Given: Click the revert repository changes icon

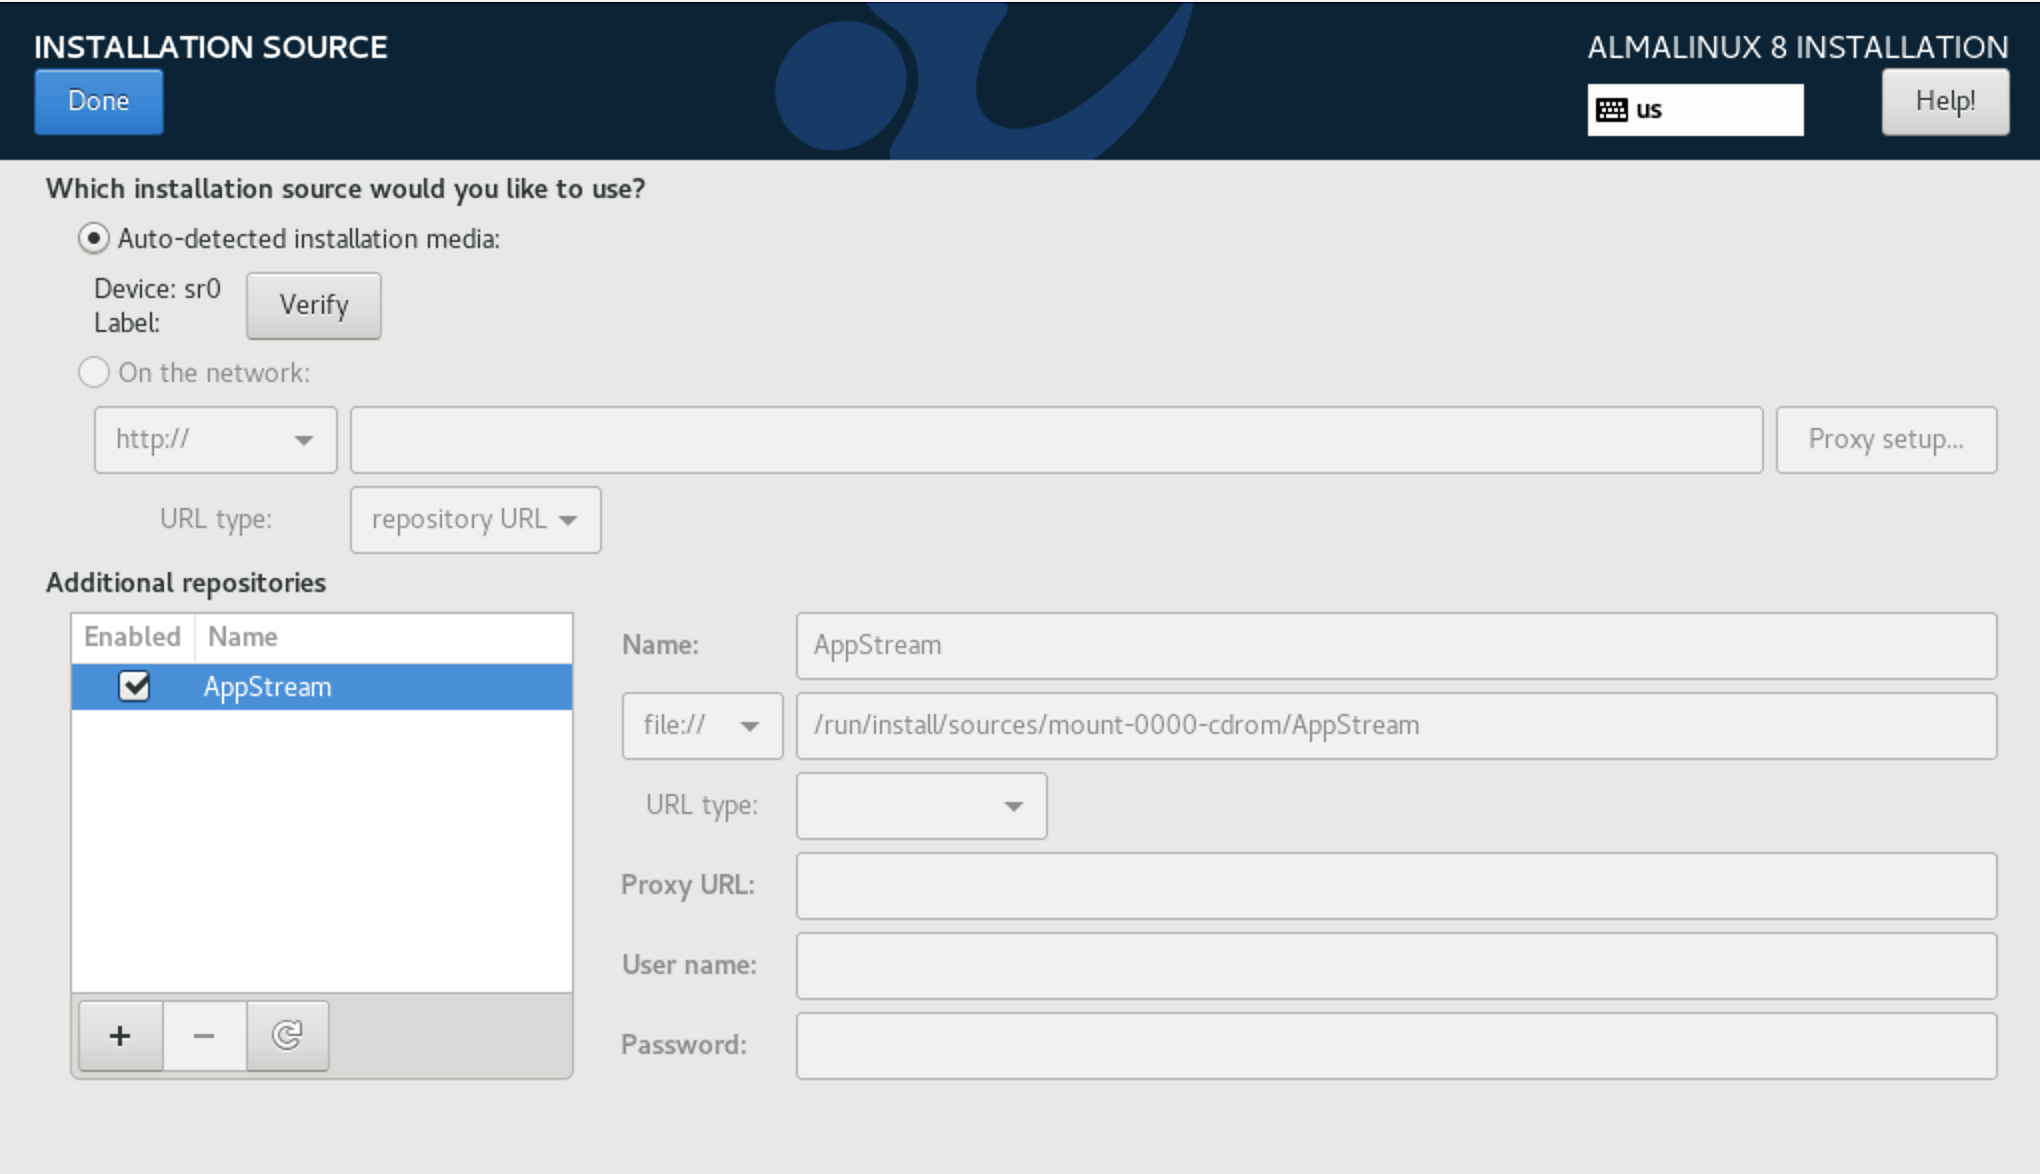Looking at the screenshot, I should 287,1036.
